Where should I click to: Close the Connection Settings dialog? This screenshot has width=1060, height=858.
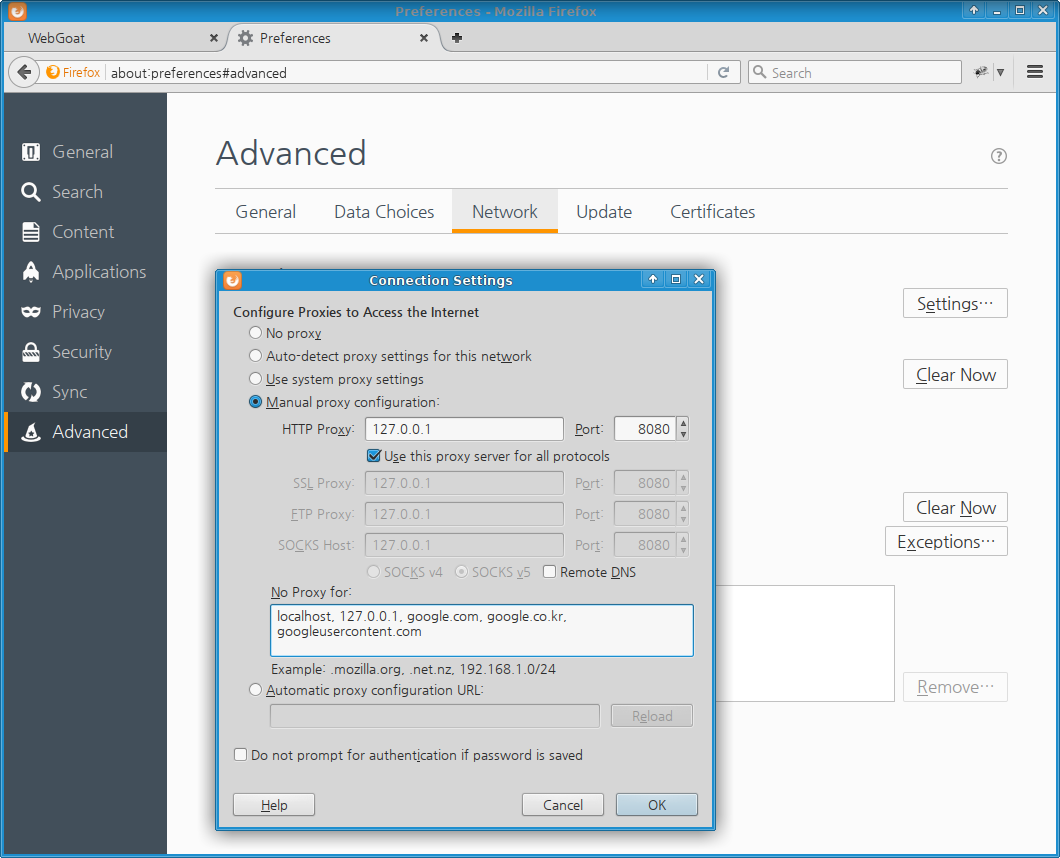coord(699,279)
